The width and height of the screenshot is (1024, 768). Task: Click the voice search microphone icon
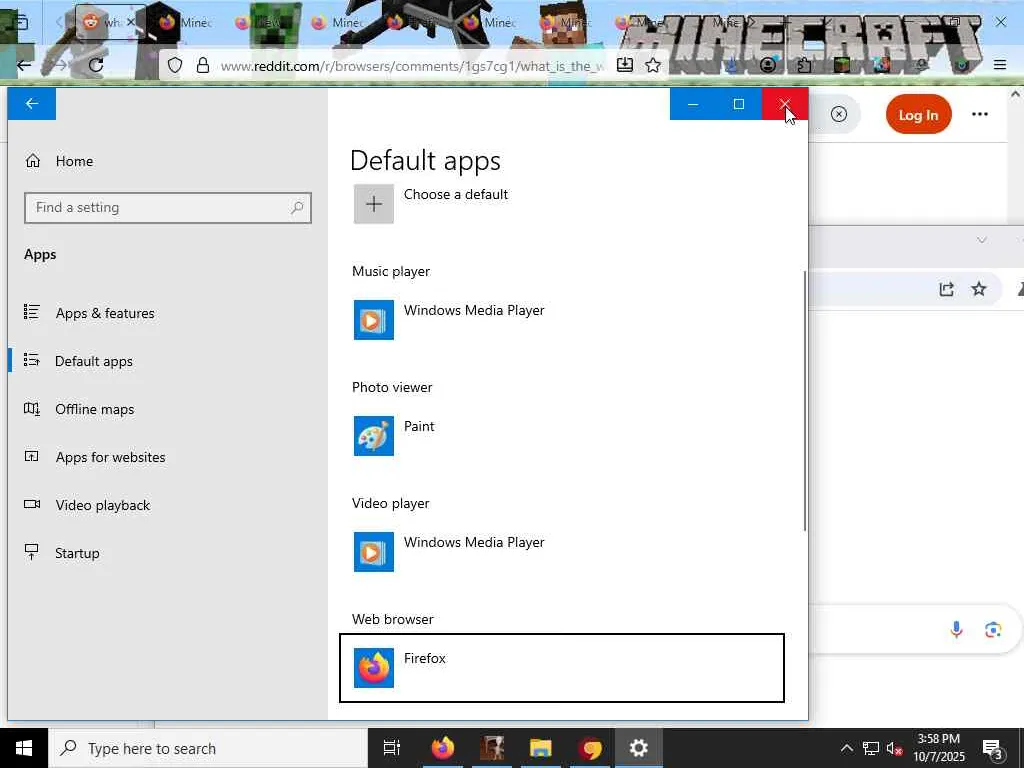click(x=956, y=630)
